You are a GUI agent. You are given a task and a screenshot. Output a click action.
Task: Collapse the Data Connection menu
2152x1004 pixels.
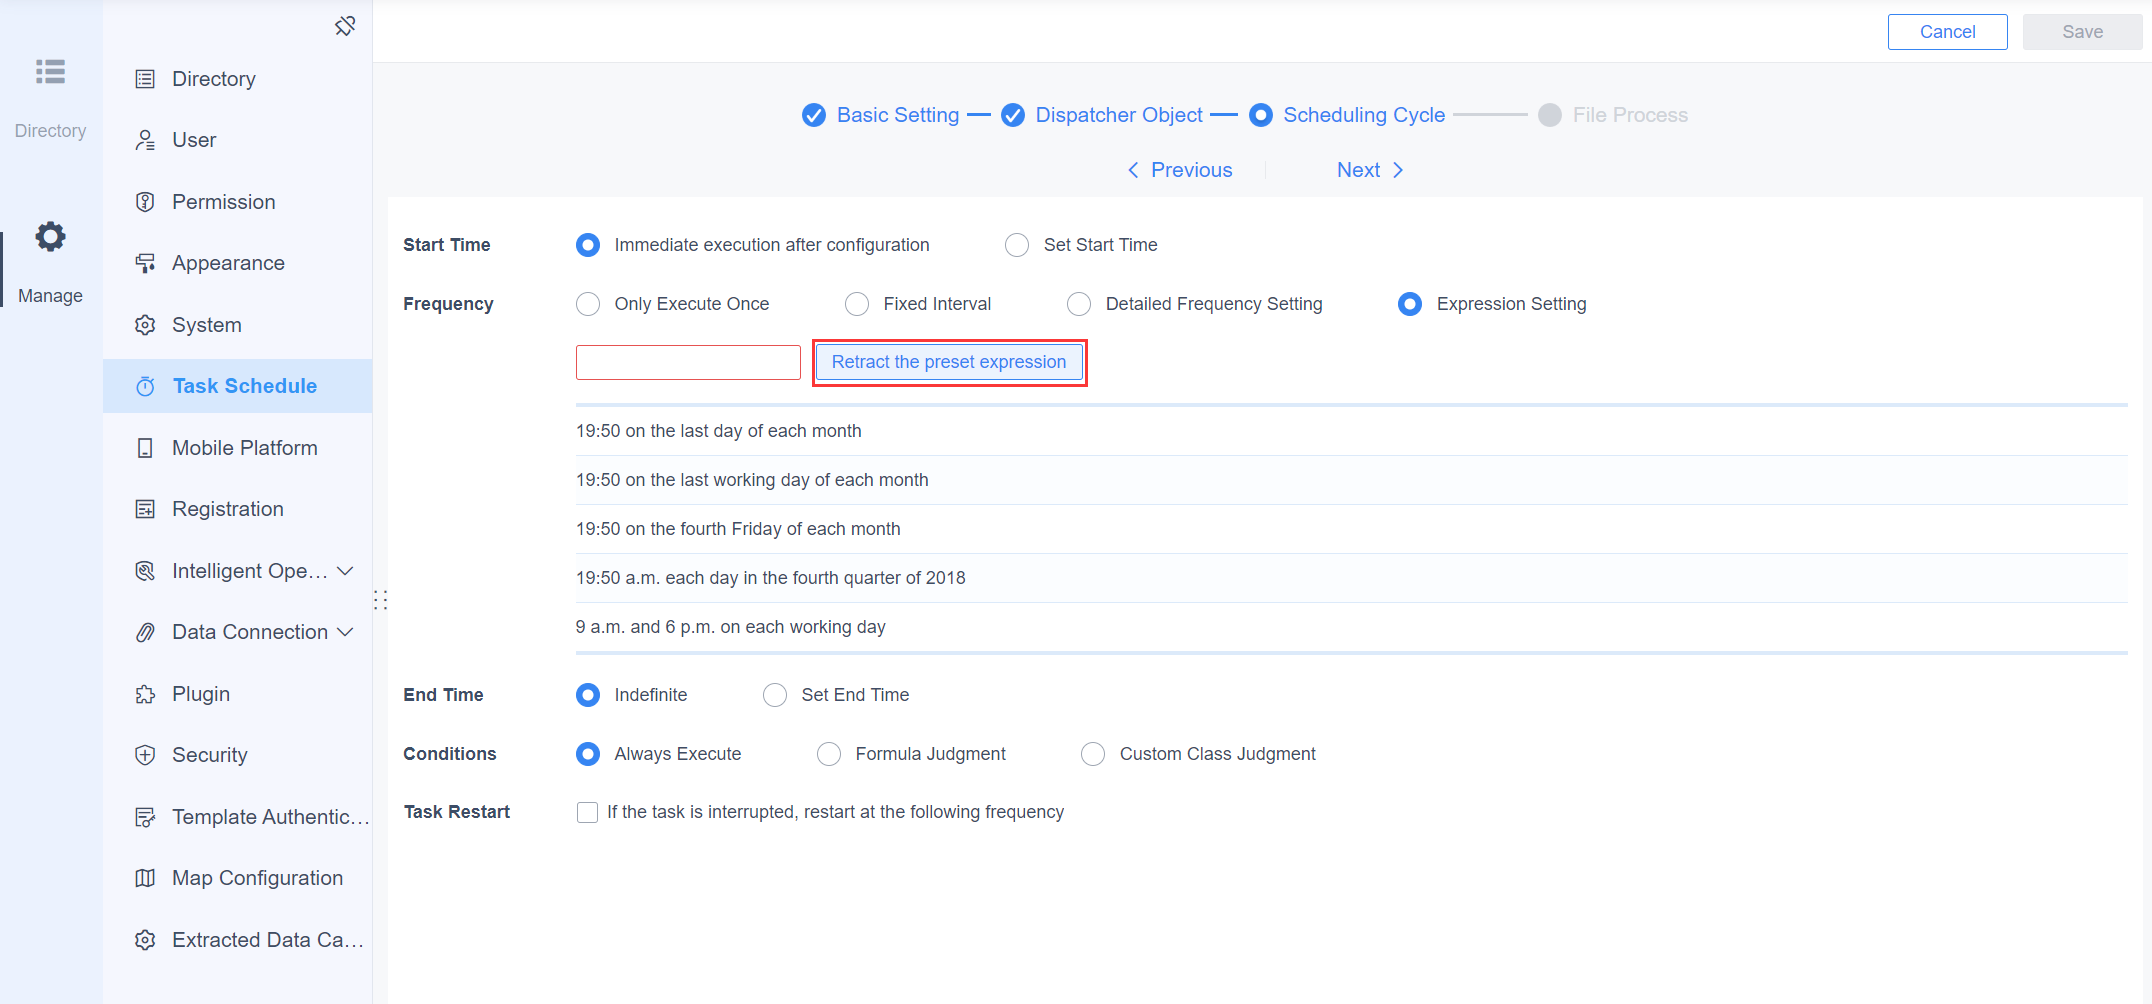[x=347, y=632]
